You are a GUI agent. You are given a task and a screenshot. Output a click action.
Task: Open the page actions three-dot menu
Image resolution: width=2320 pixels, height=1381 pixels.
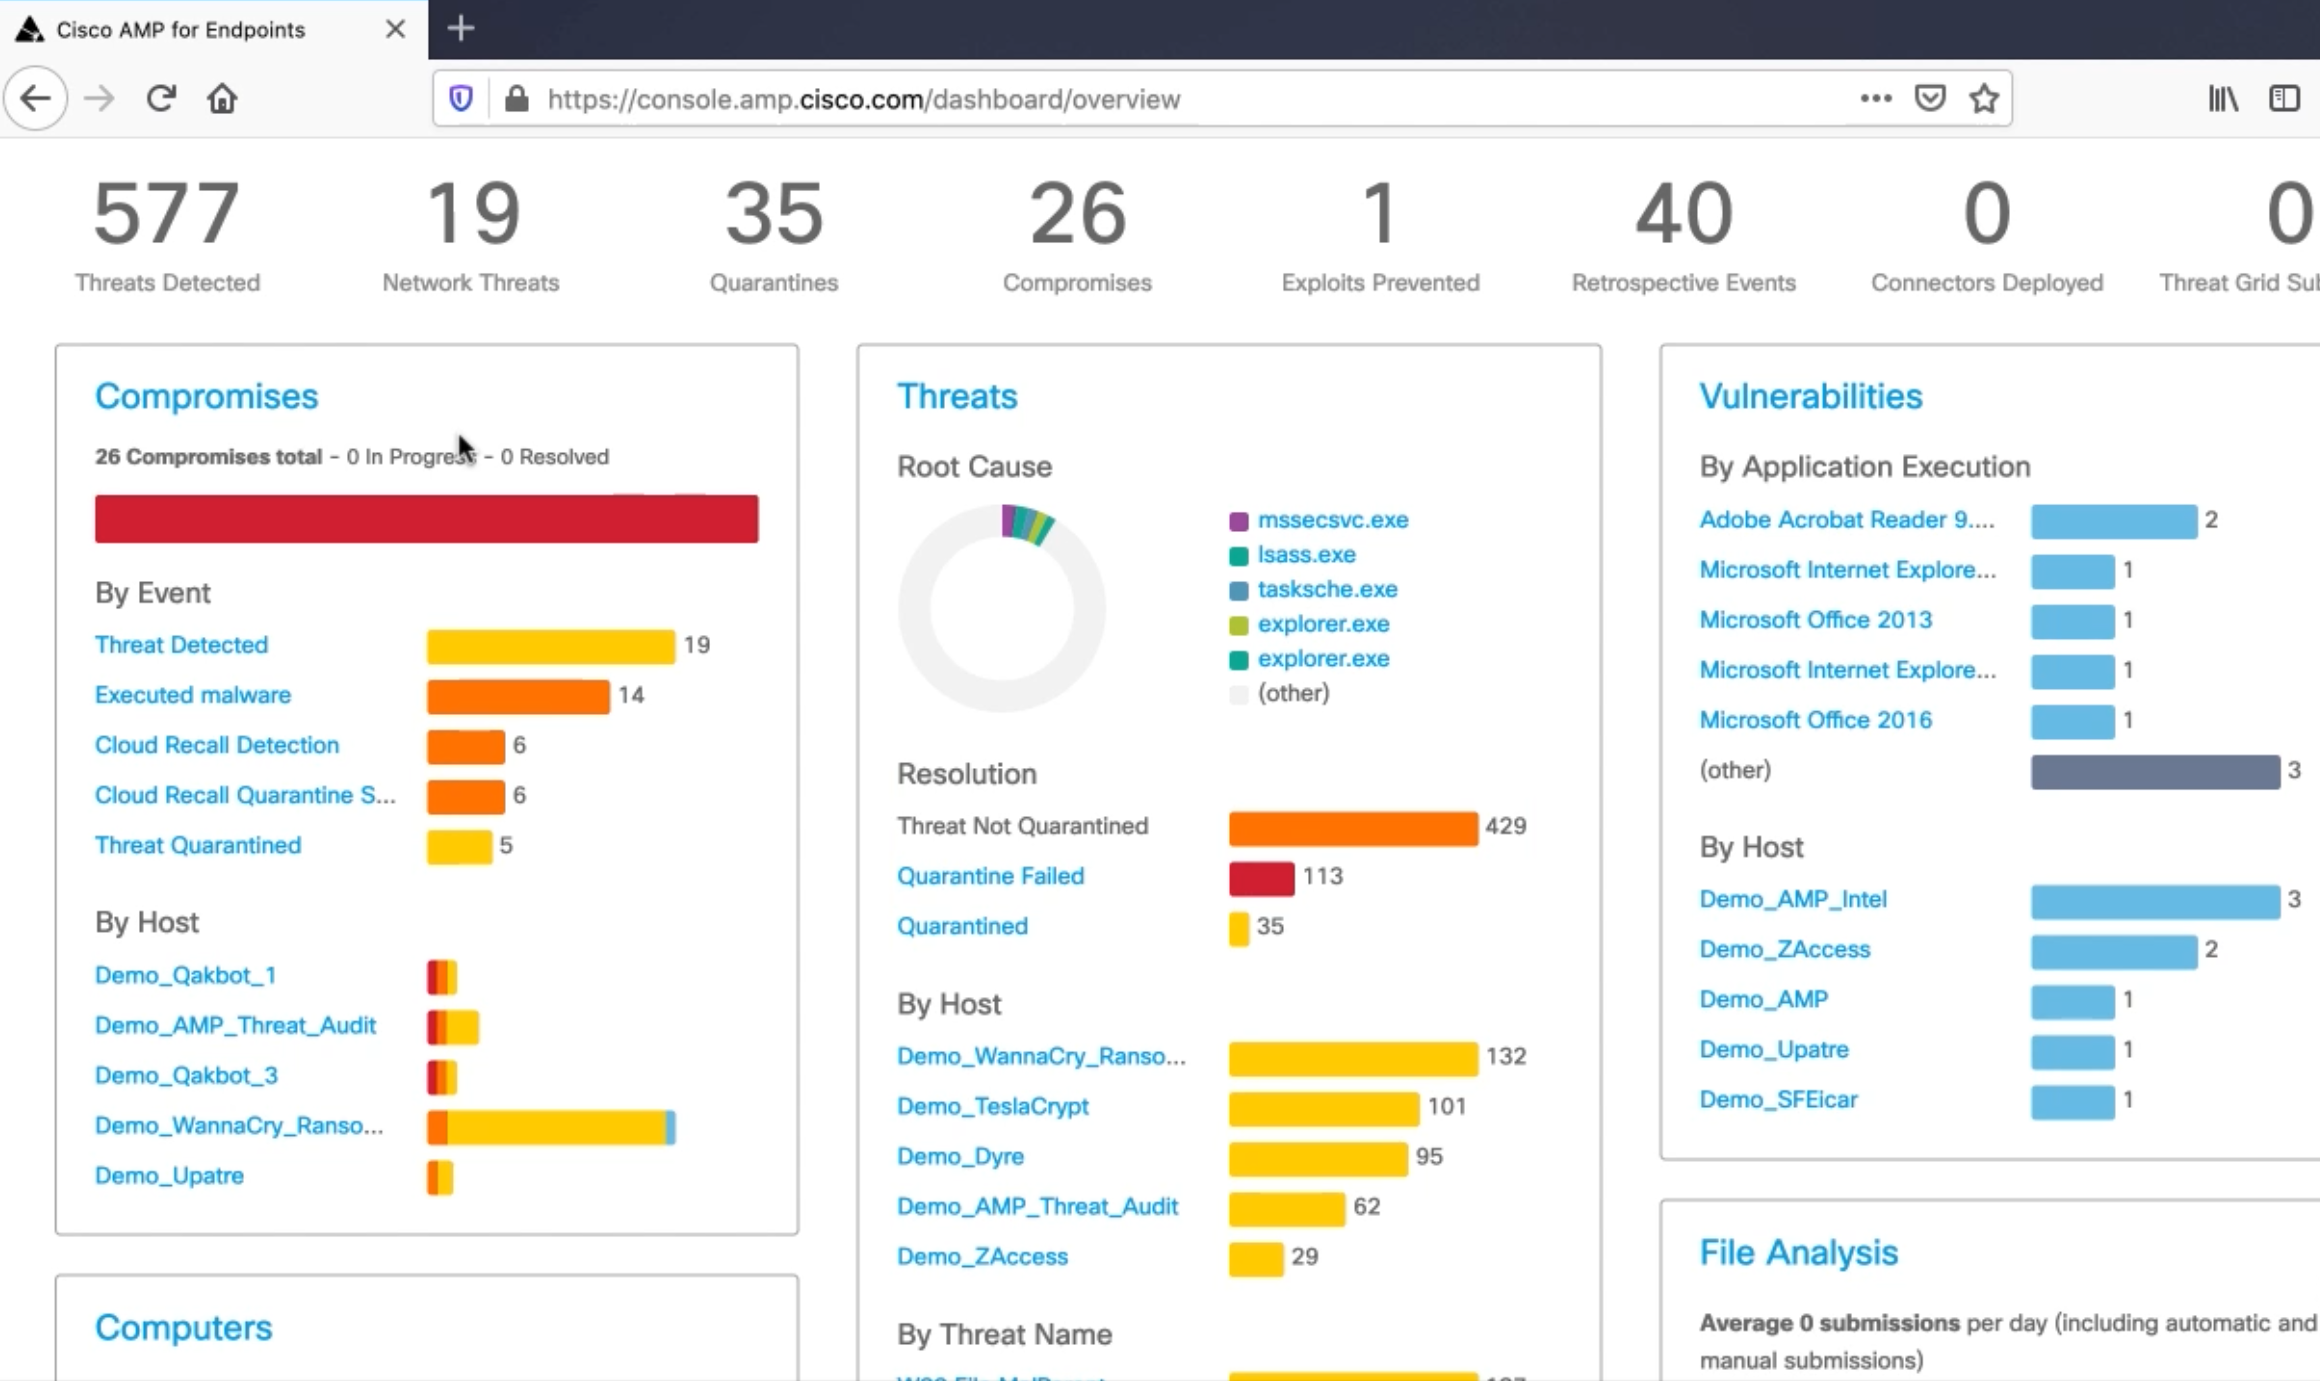tap(1875, 98)
